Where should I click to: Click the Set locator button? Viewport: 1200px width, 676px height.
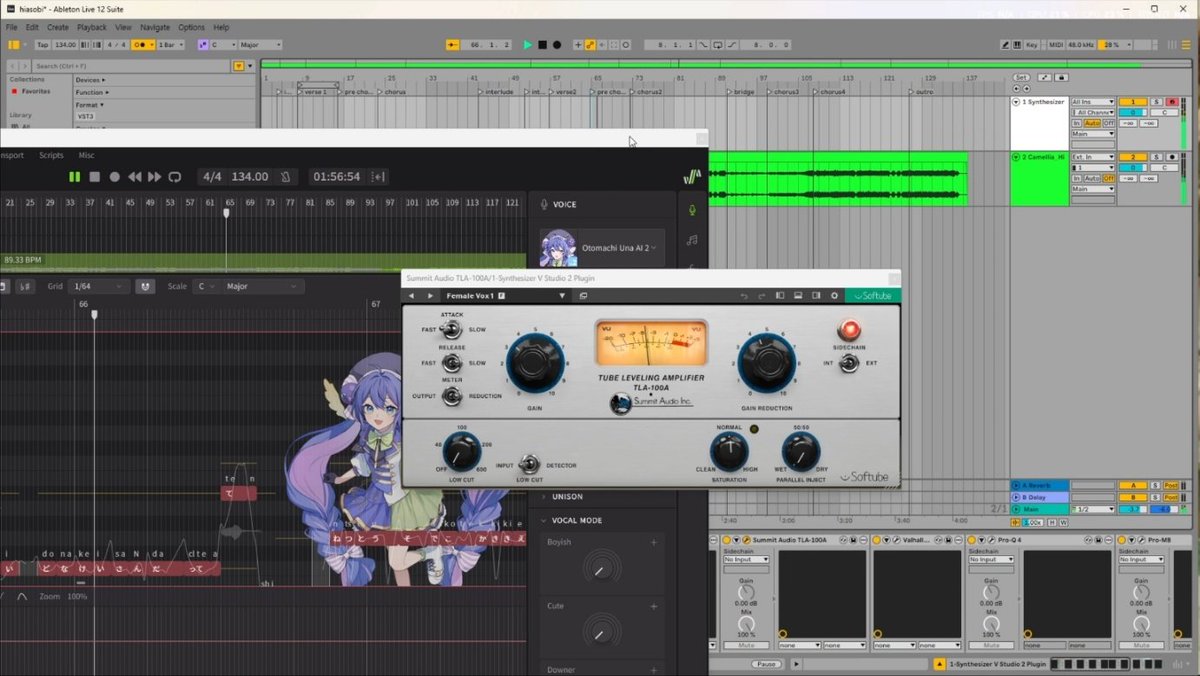click(x=1021, y=77)
